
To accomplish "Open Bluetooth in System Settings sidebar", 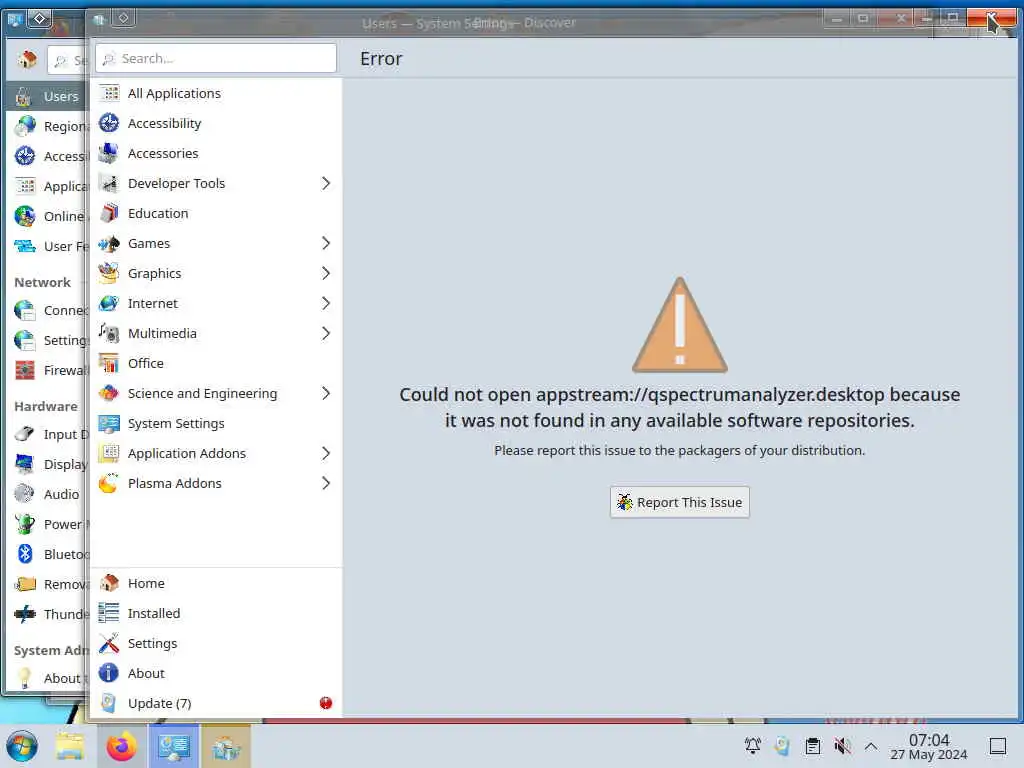I will click(x=47, y=554).
